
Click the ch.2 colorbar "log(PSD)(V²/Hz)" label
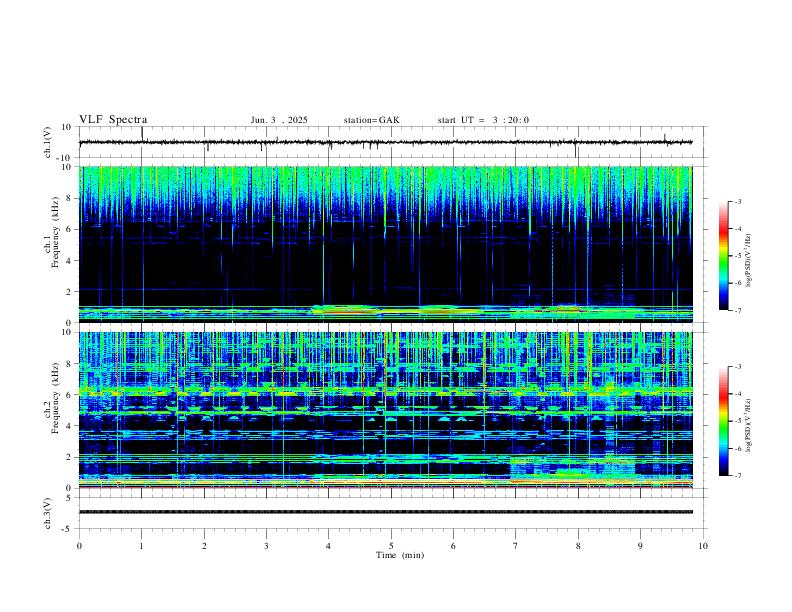[749, 425]
